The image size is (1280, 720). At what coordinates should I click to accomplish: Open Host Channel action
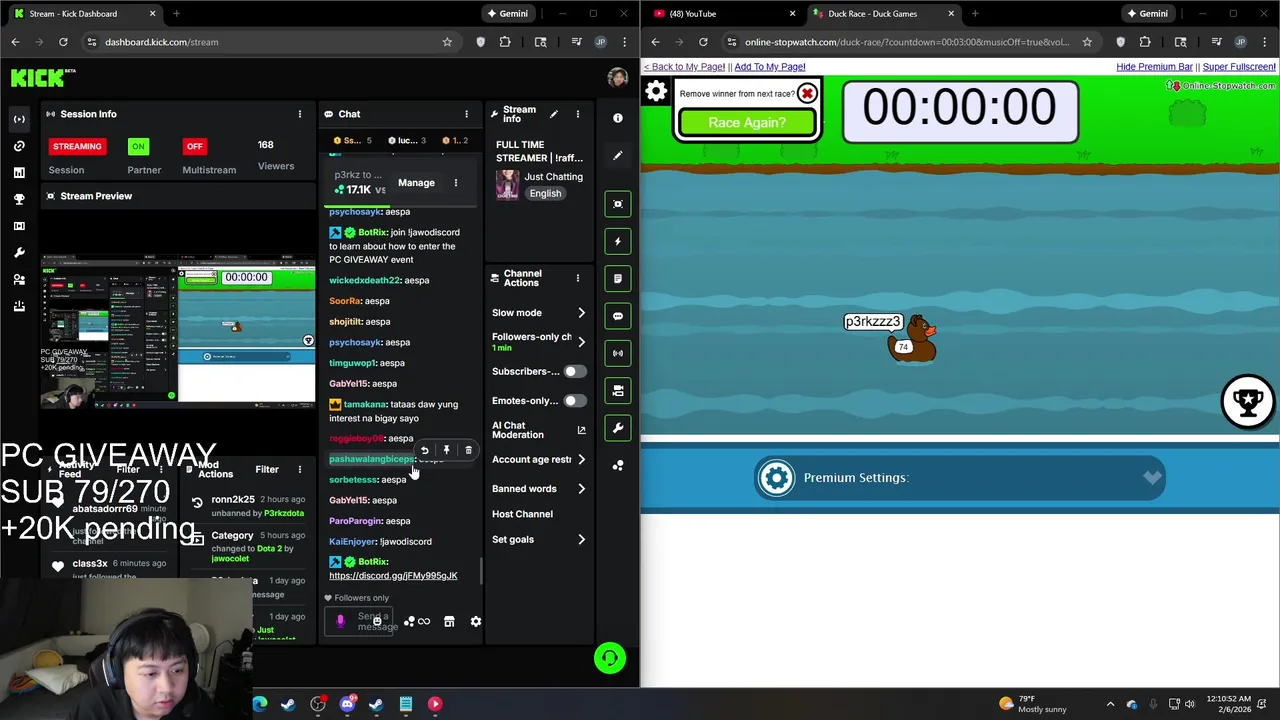522,514
